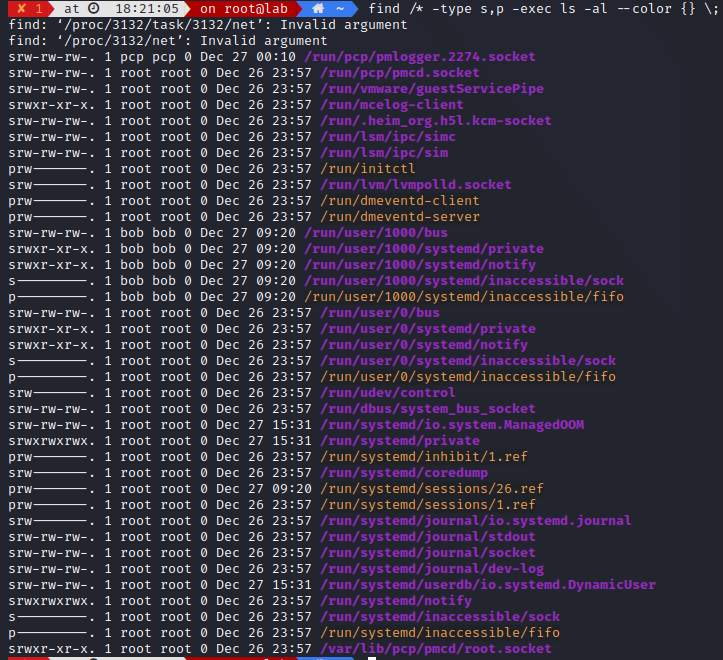Select /run/initctl pipe path
The height and width of the screenshot is (660, 723).
coord(368,169)
